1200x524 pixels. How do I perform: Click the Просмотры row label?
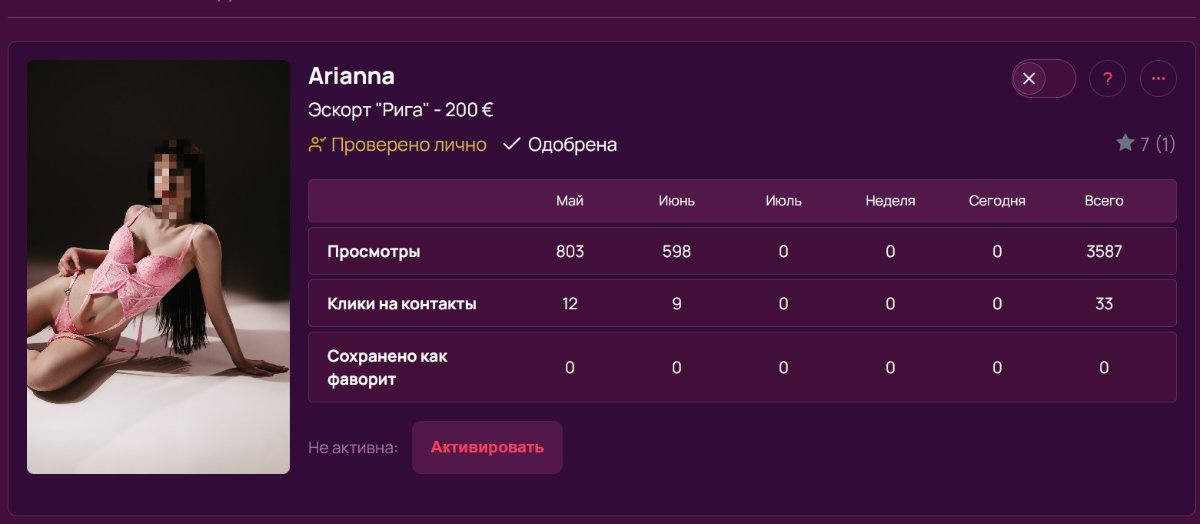374,252
